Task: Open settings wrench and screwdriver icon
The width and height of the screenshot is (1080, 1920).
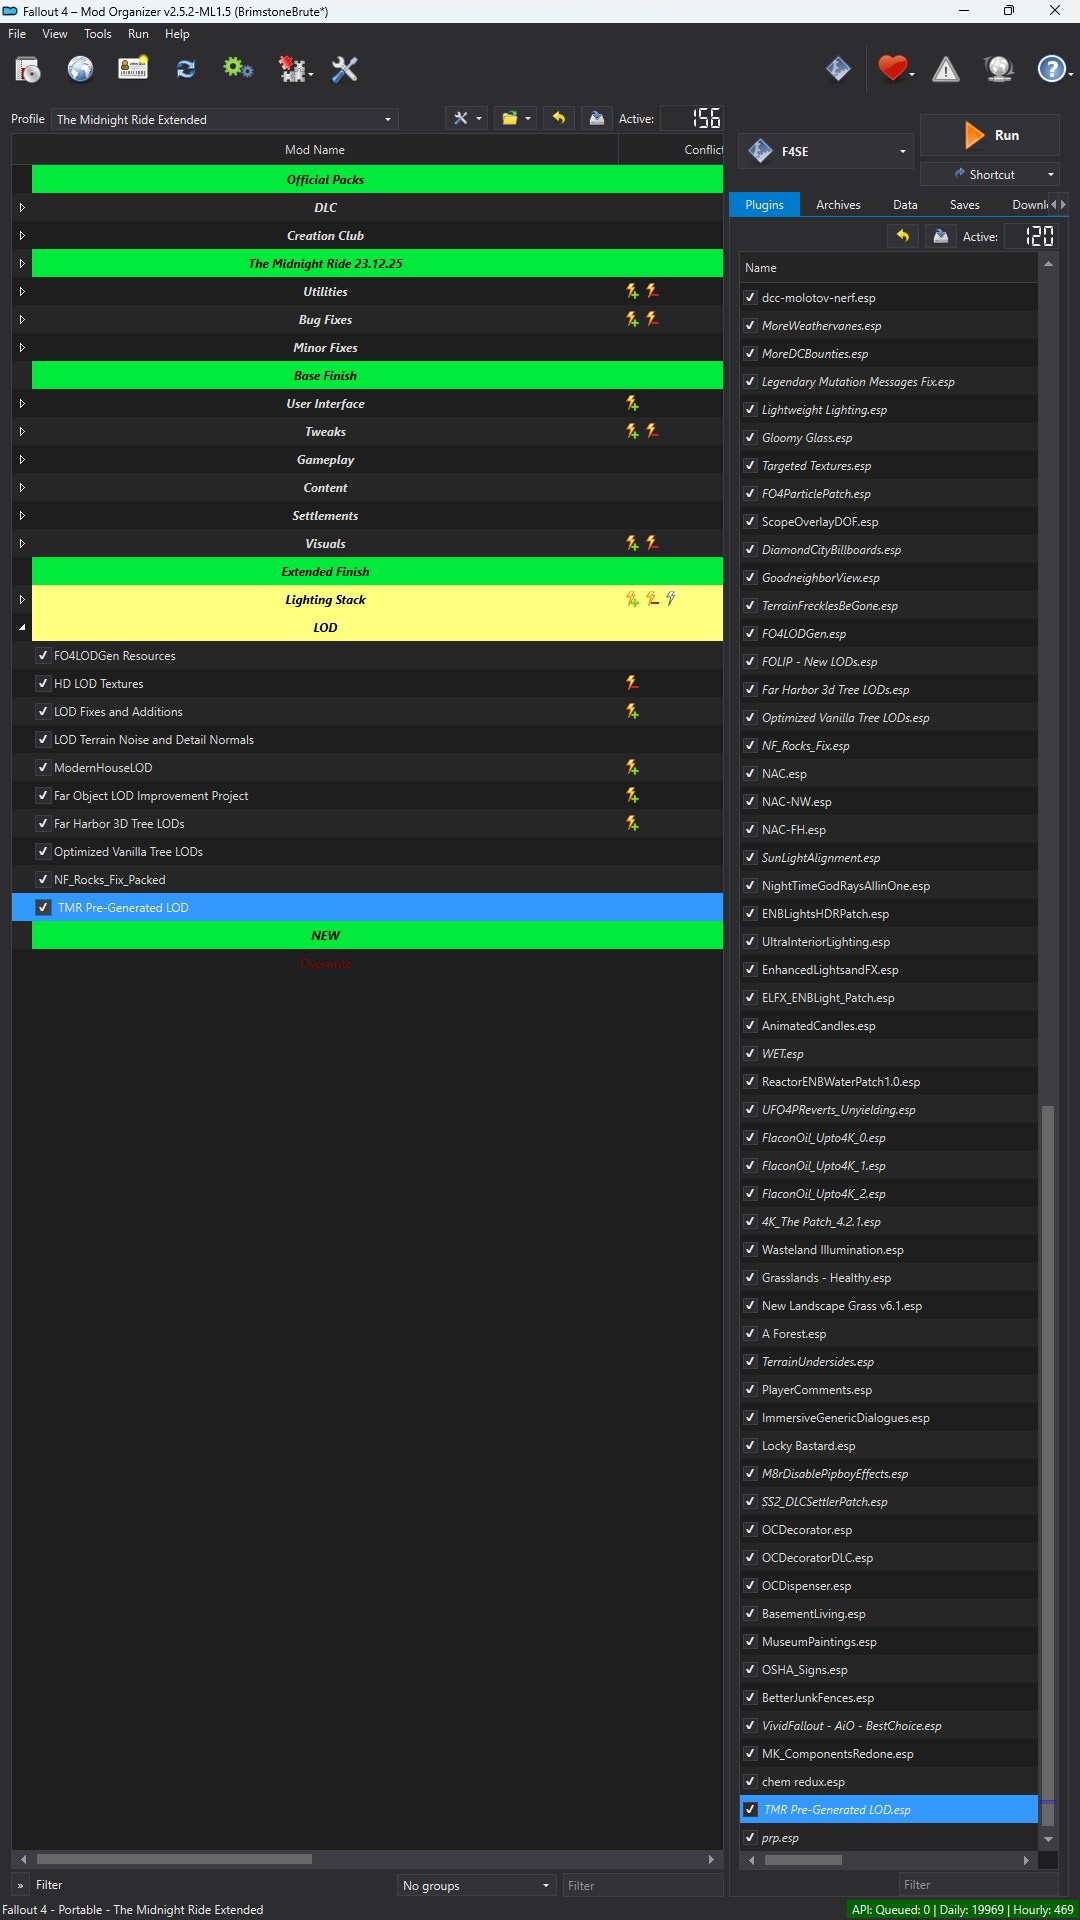Action: tap(345, 69)
